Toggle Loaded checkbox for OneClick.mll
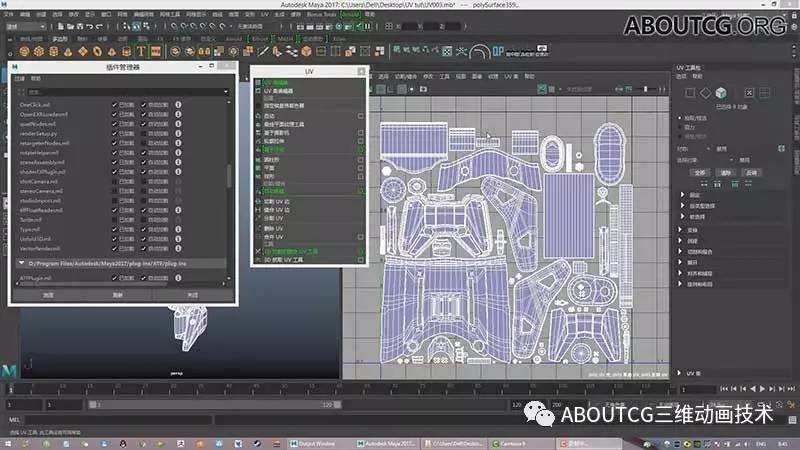800x450 pixels. pos(114,105)
